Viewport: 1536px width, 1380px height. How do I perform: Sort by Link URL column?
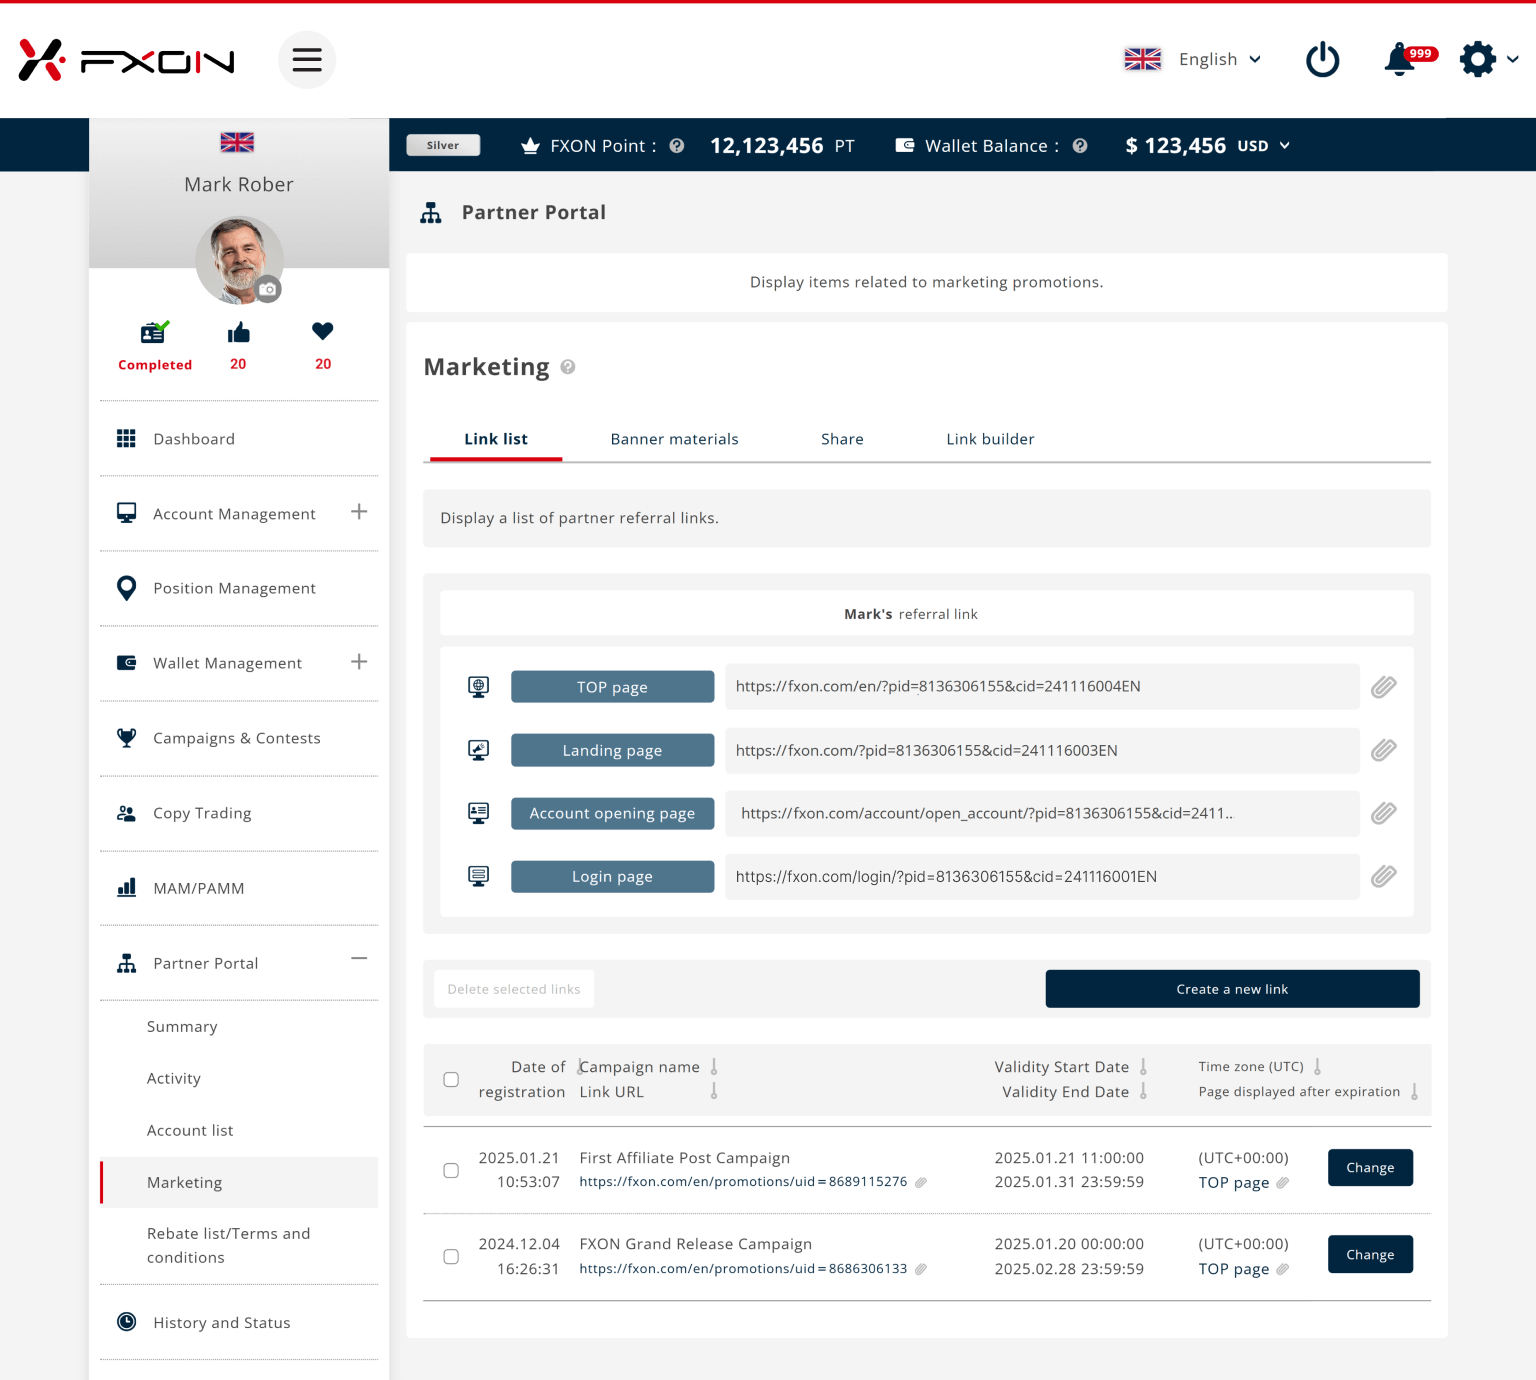coord(714,1091)
